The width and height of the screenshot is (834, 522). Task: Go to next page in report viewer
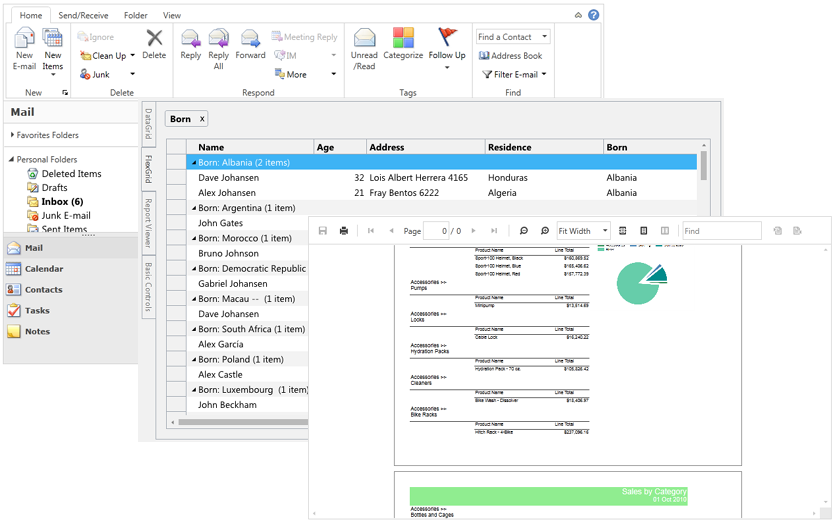473,230
